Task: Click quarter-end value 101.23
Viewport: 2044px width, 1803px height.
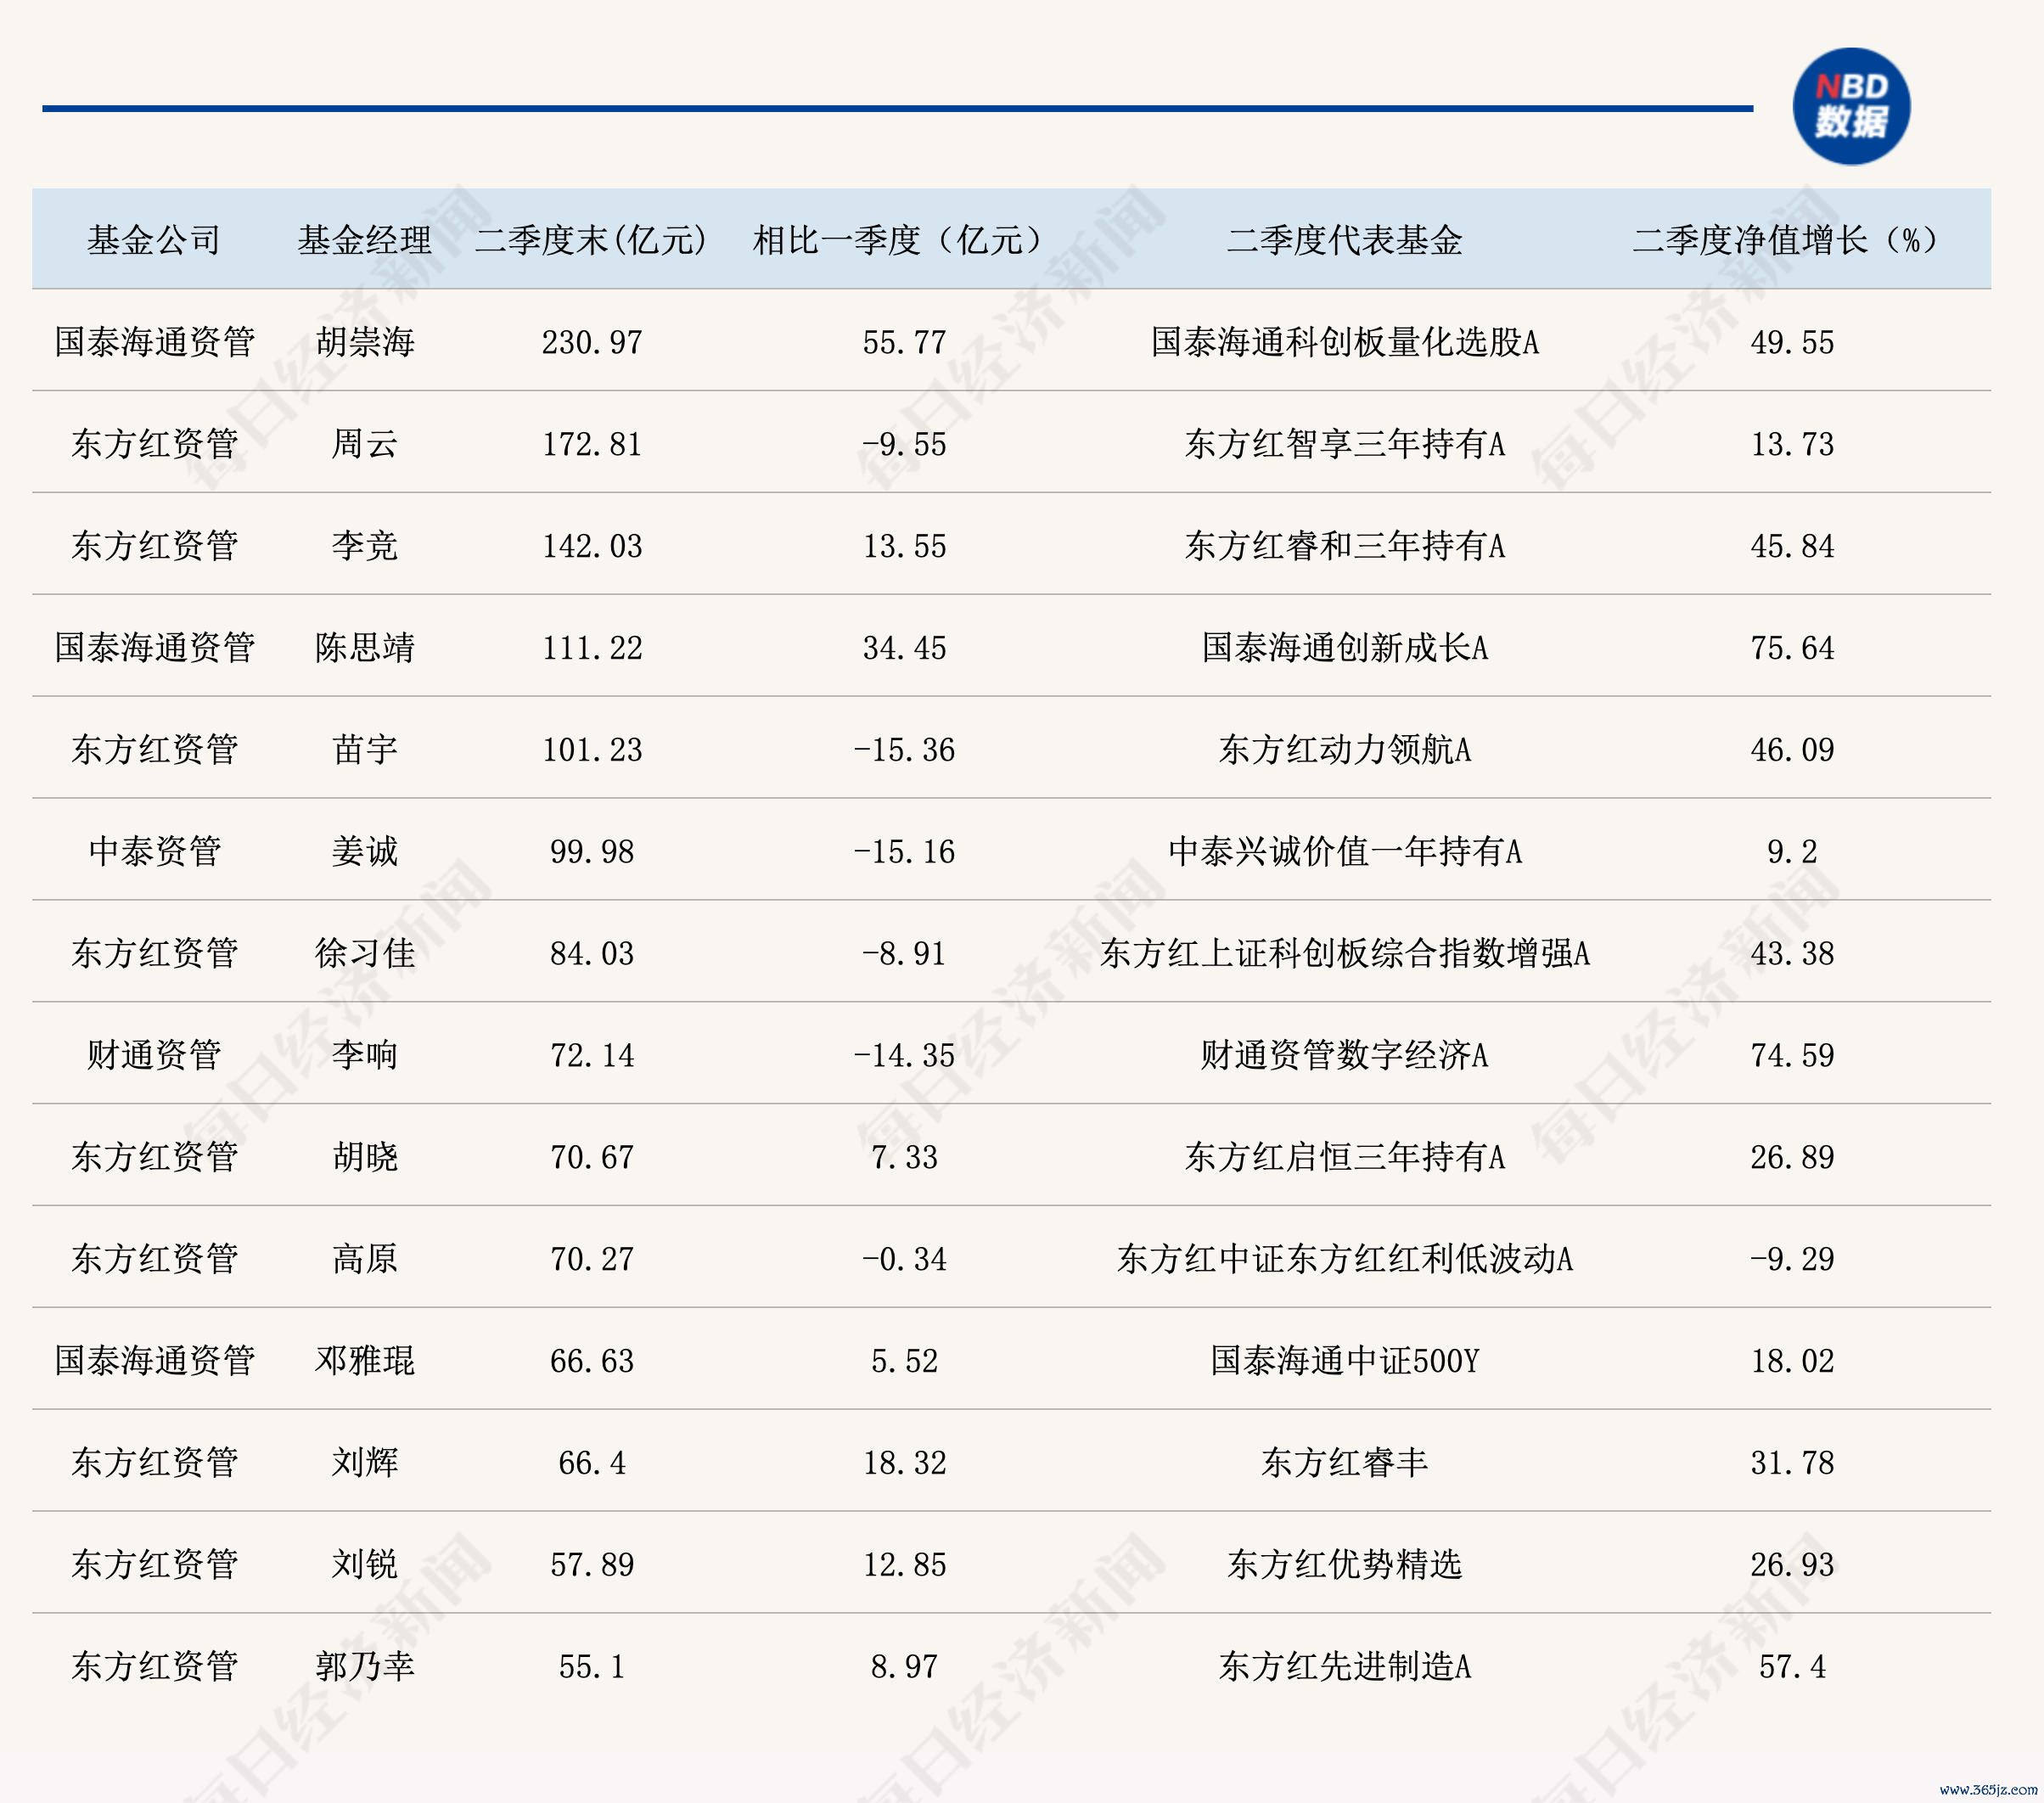Action: (x=592, y=751)
